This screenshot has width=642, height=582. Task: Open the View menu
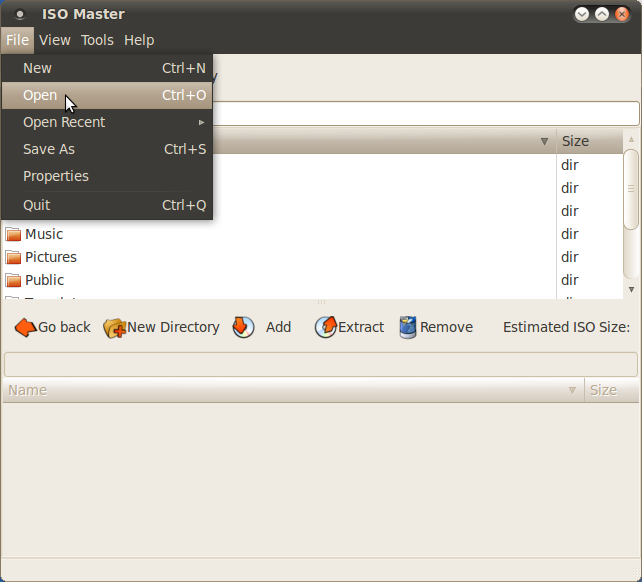coord(54,40)
